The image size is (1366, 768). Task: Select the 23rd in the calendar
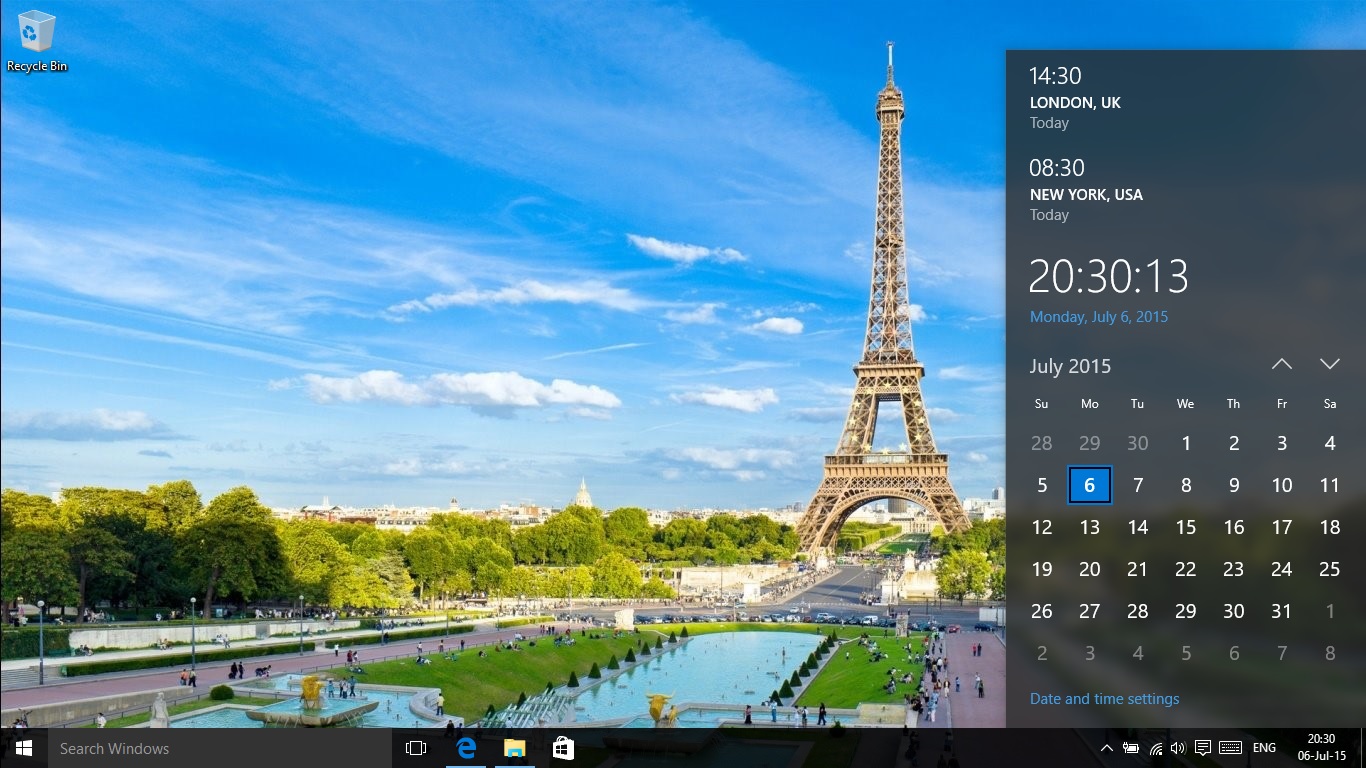[x=1234, y=570]
